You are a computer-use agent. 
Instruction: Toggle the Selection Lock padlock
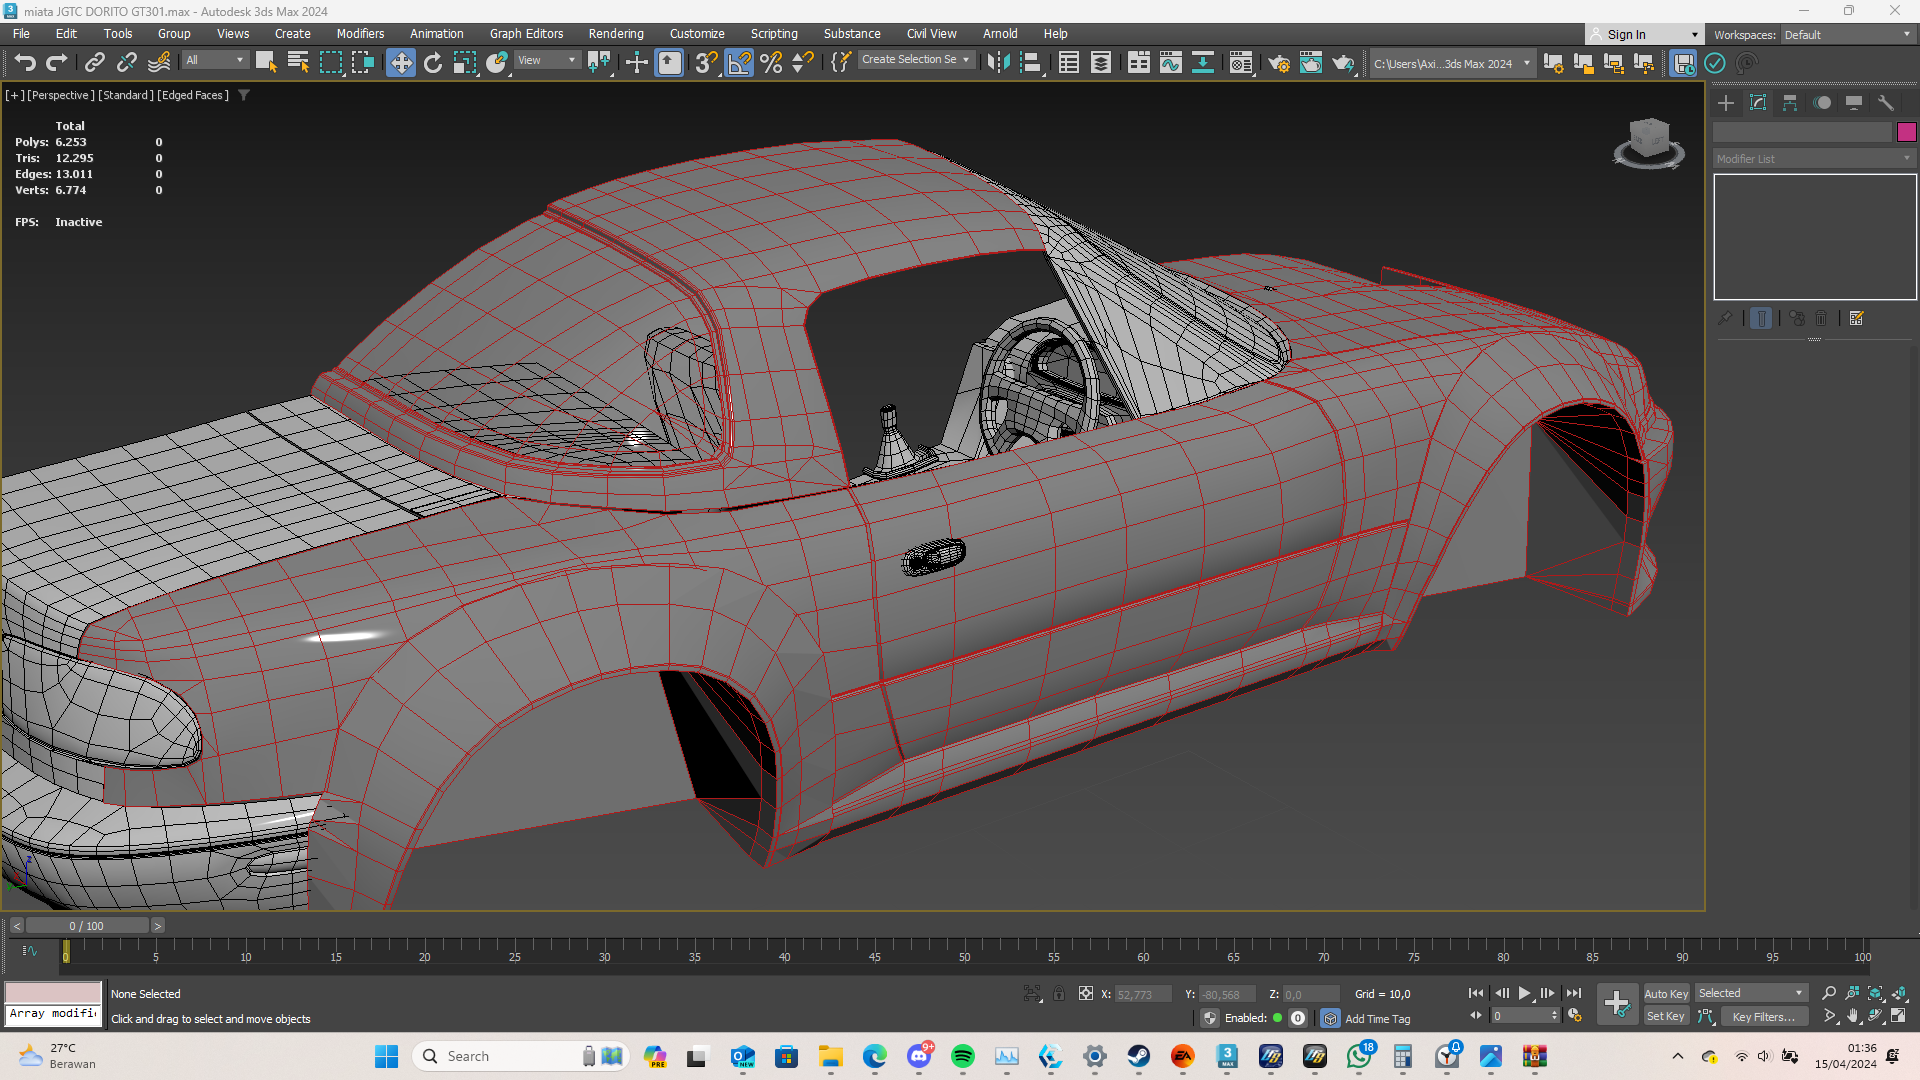tap(1059, 994)
